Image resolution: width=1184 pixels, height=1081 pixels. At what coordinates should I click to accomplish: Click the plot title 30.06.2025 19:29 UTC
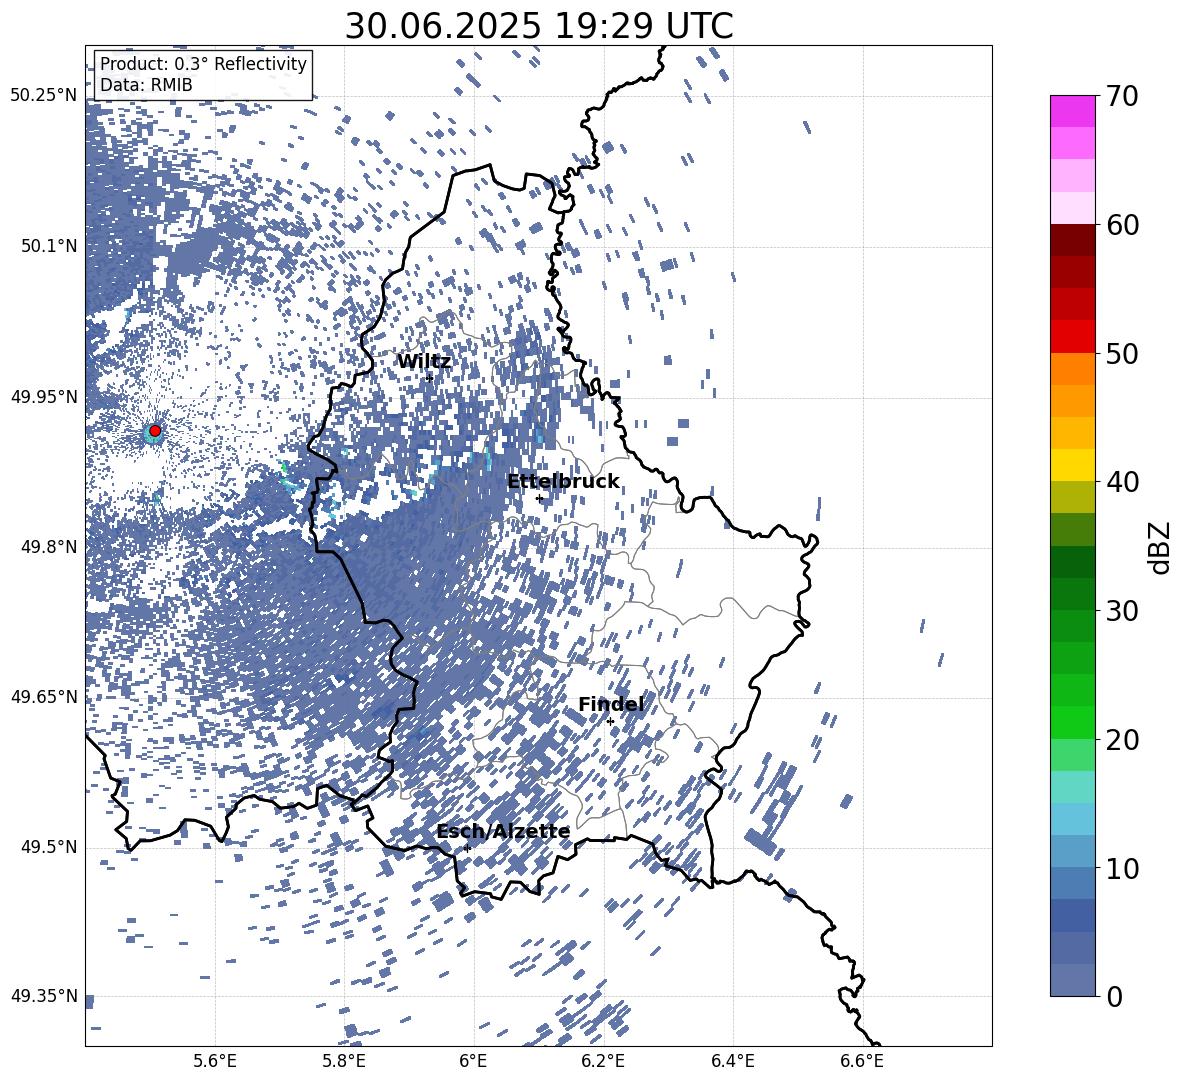click(x=539, y=26)
